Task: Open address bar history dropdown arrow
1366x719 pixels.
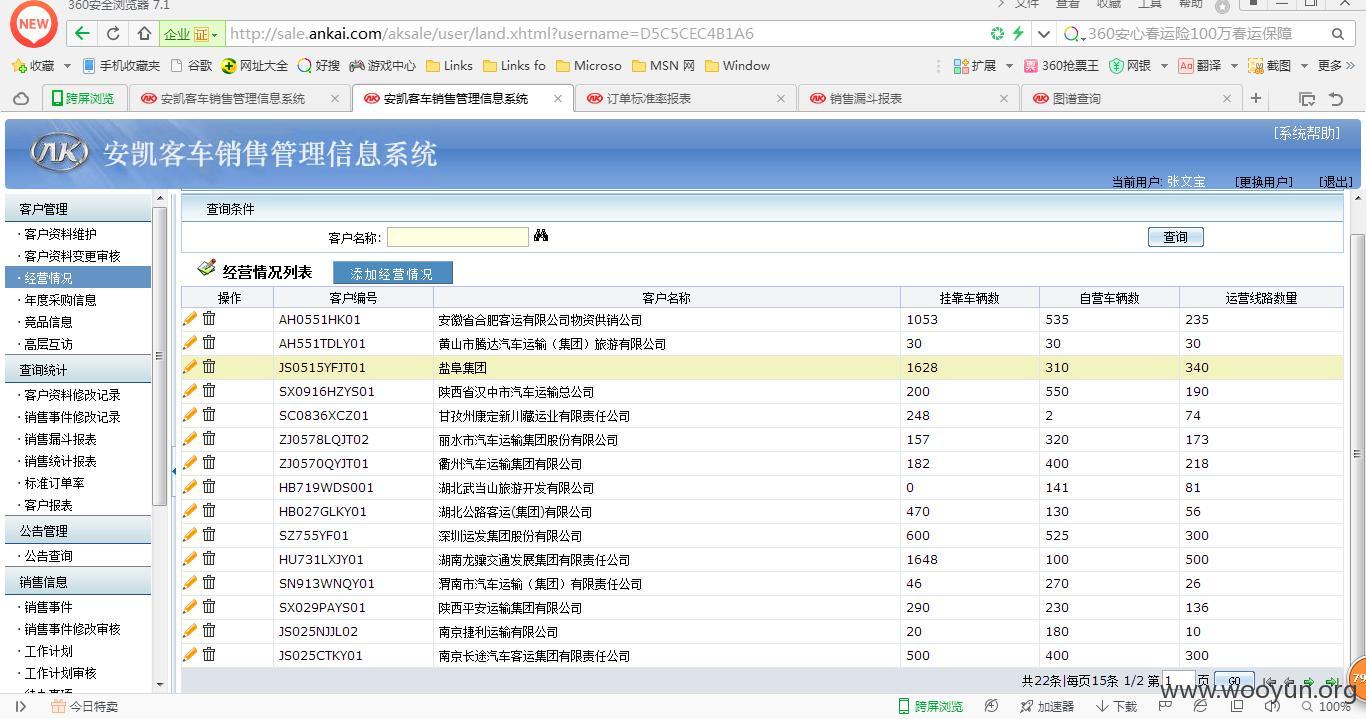Action: click(1044, 33)
